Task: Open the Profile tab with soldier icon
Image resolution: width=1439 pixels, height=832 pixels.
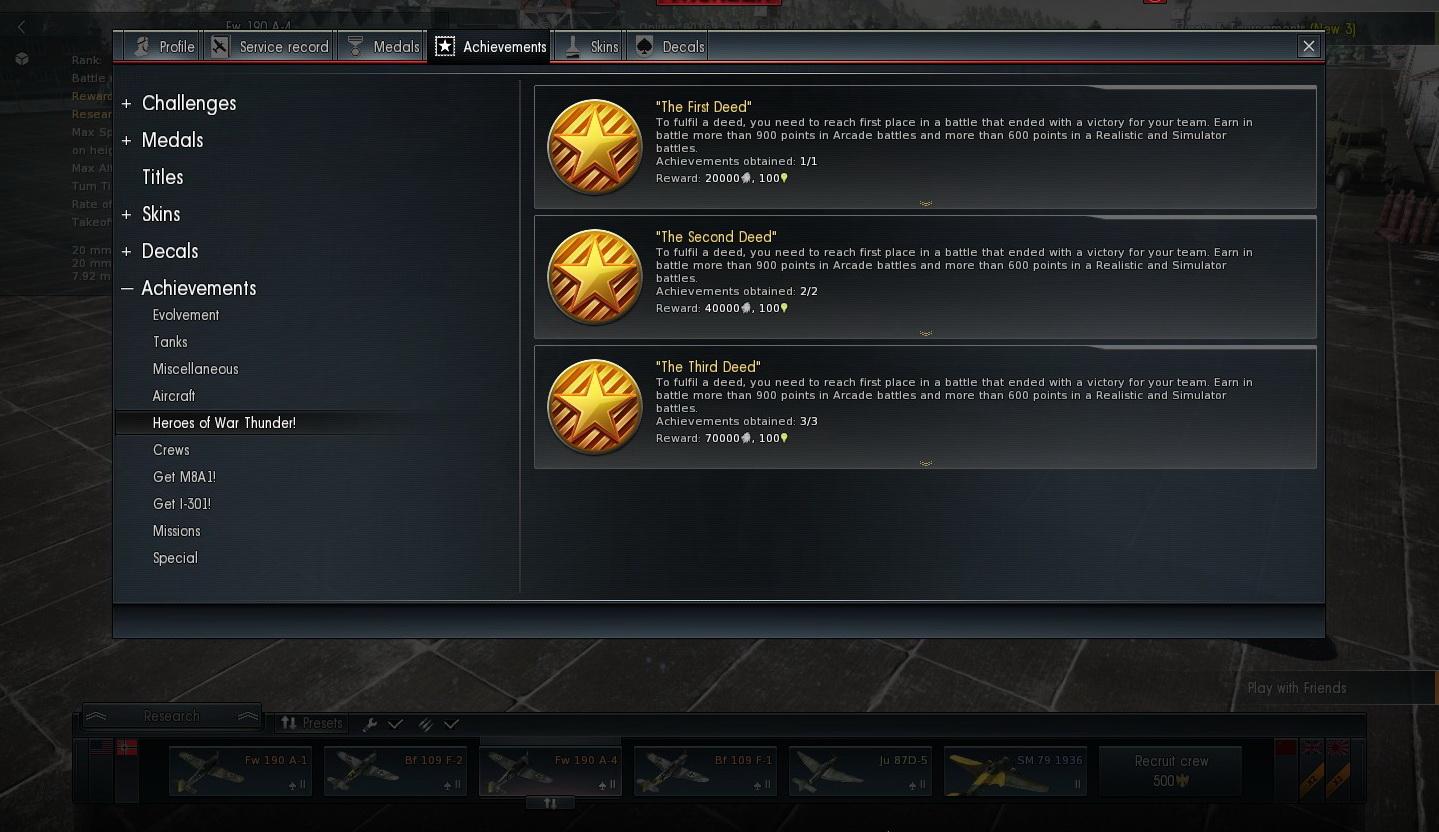Action: pos(164,47)
